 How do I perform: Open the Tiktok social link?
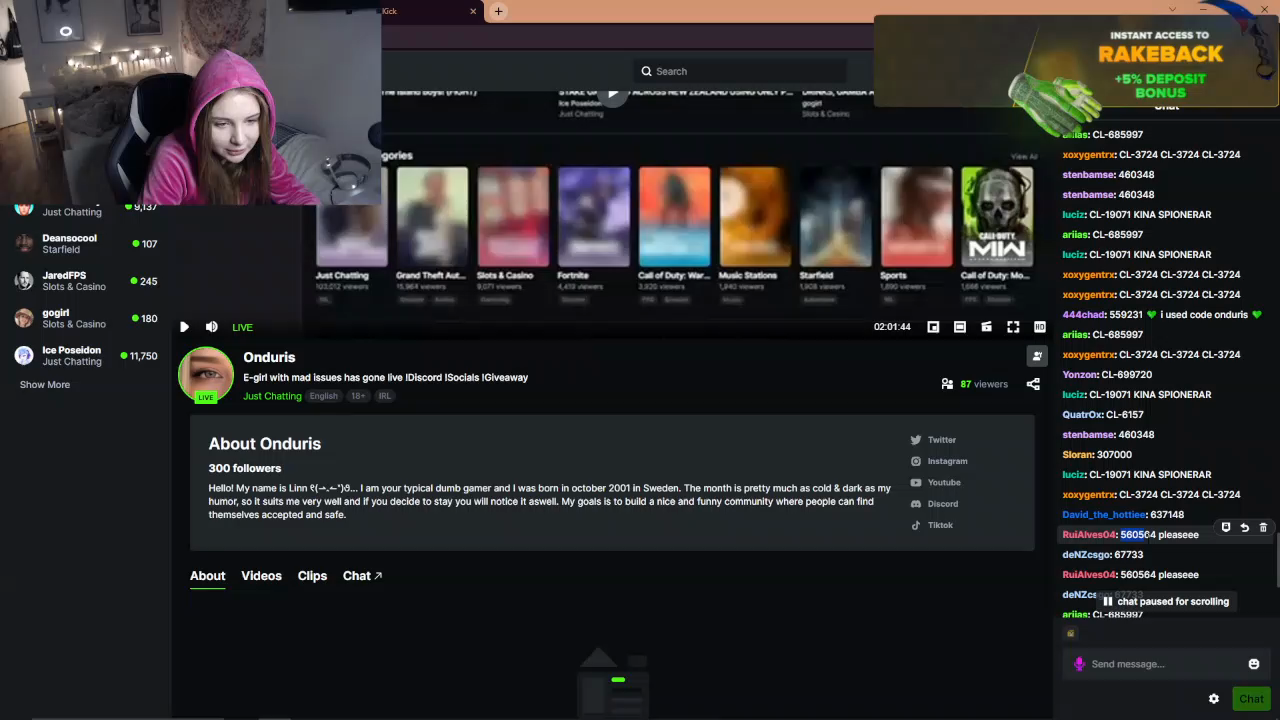[931, 525]
